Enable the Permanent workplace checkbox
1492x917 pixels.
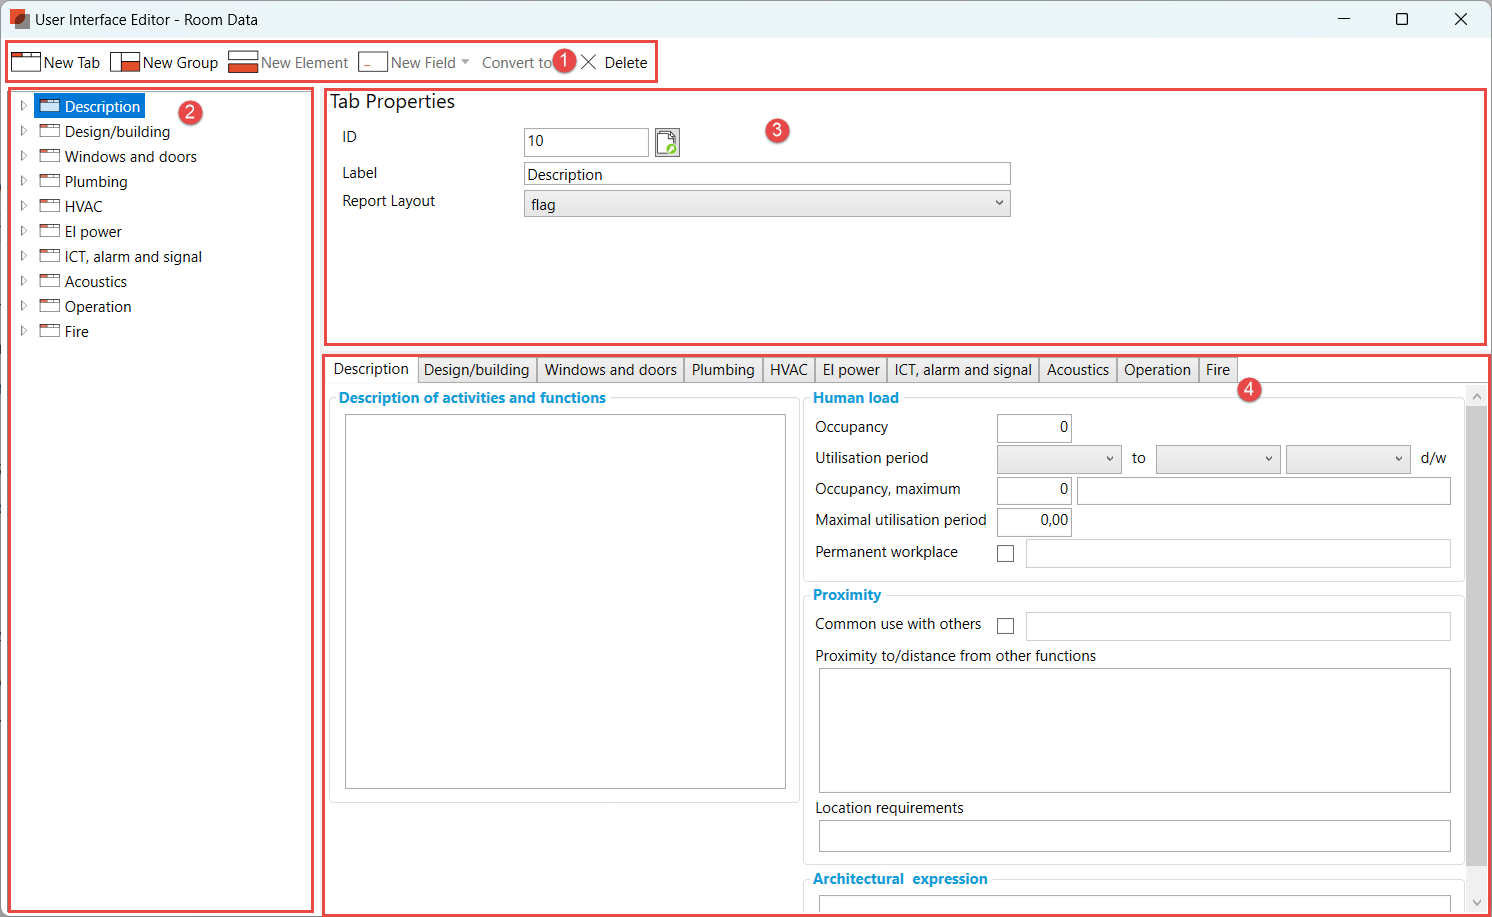[x=1006, y=553]
